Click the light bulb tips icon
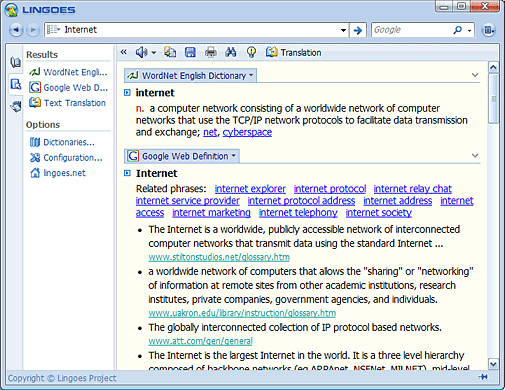505x390 pixels. (x=251, y=52)
